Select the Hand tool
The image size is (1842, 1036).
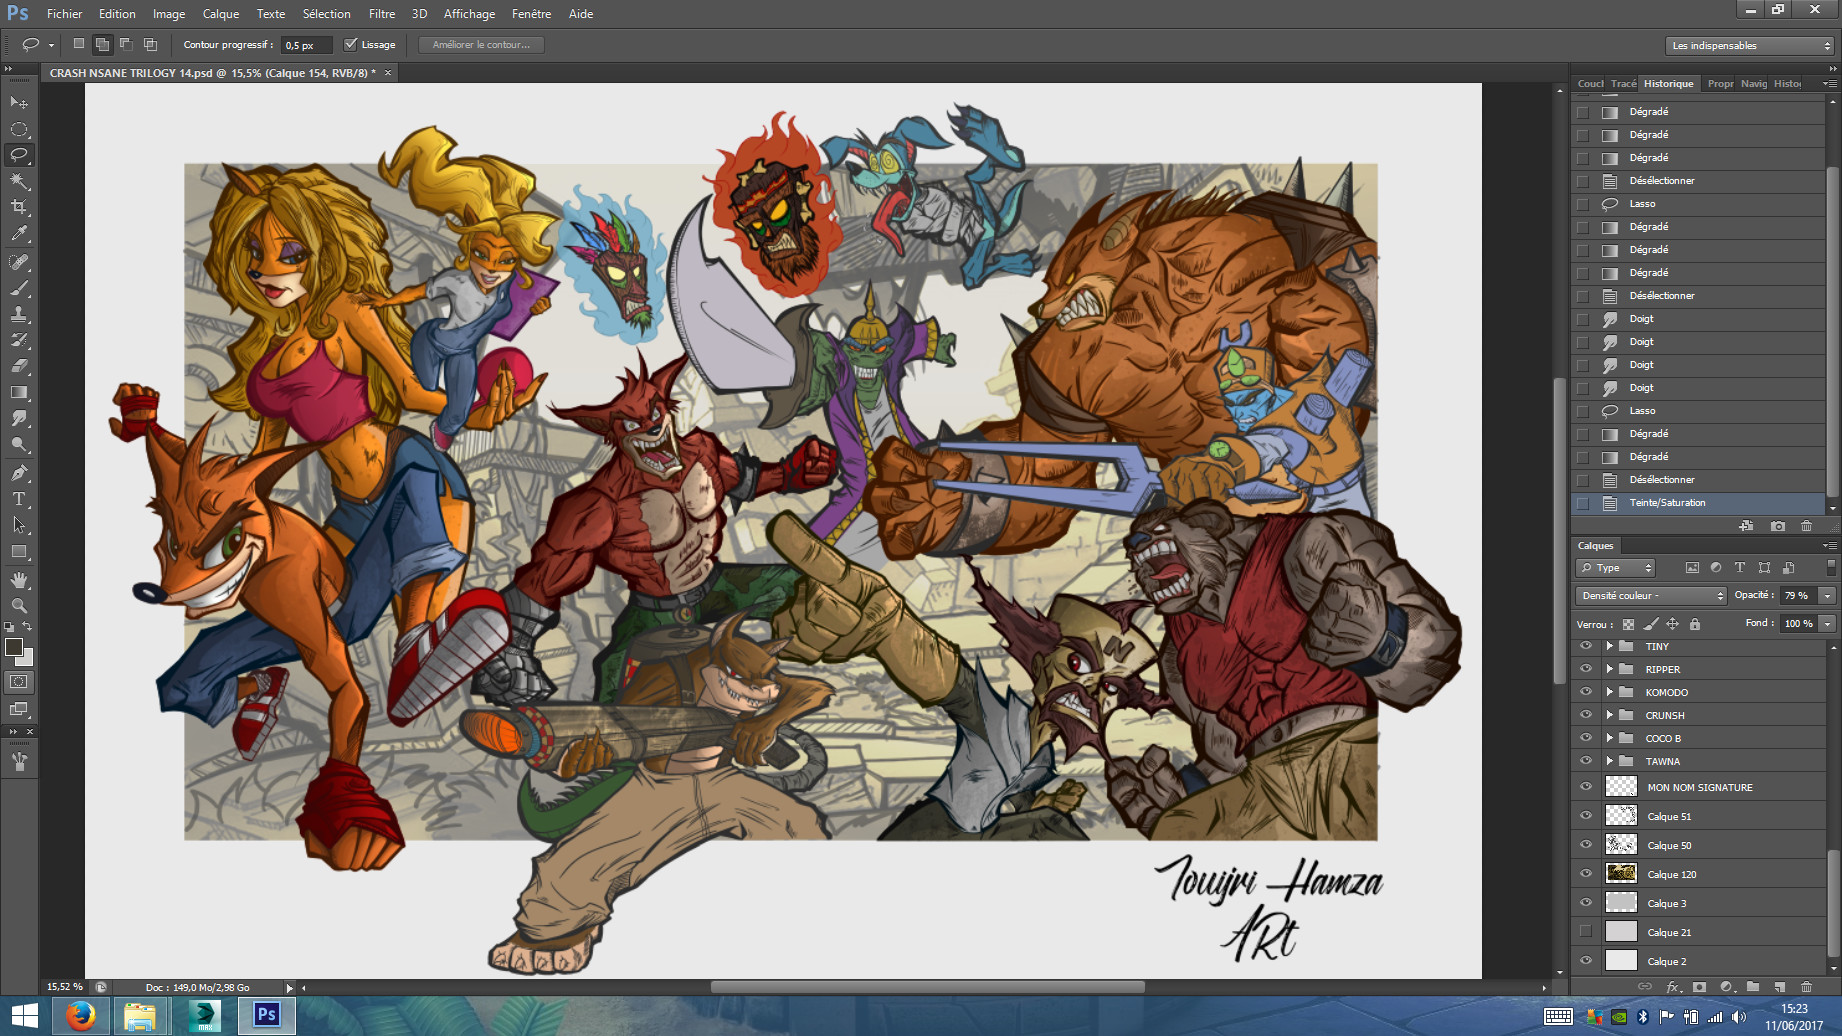(x=19, y=579)
